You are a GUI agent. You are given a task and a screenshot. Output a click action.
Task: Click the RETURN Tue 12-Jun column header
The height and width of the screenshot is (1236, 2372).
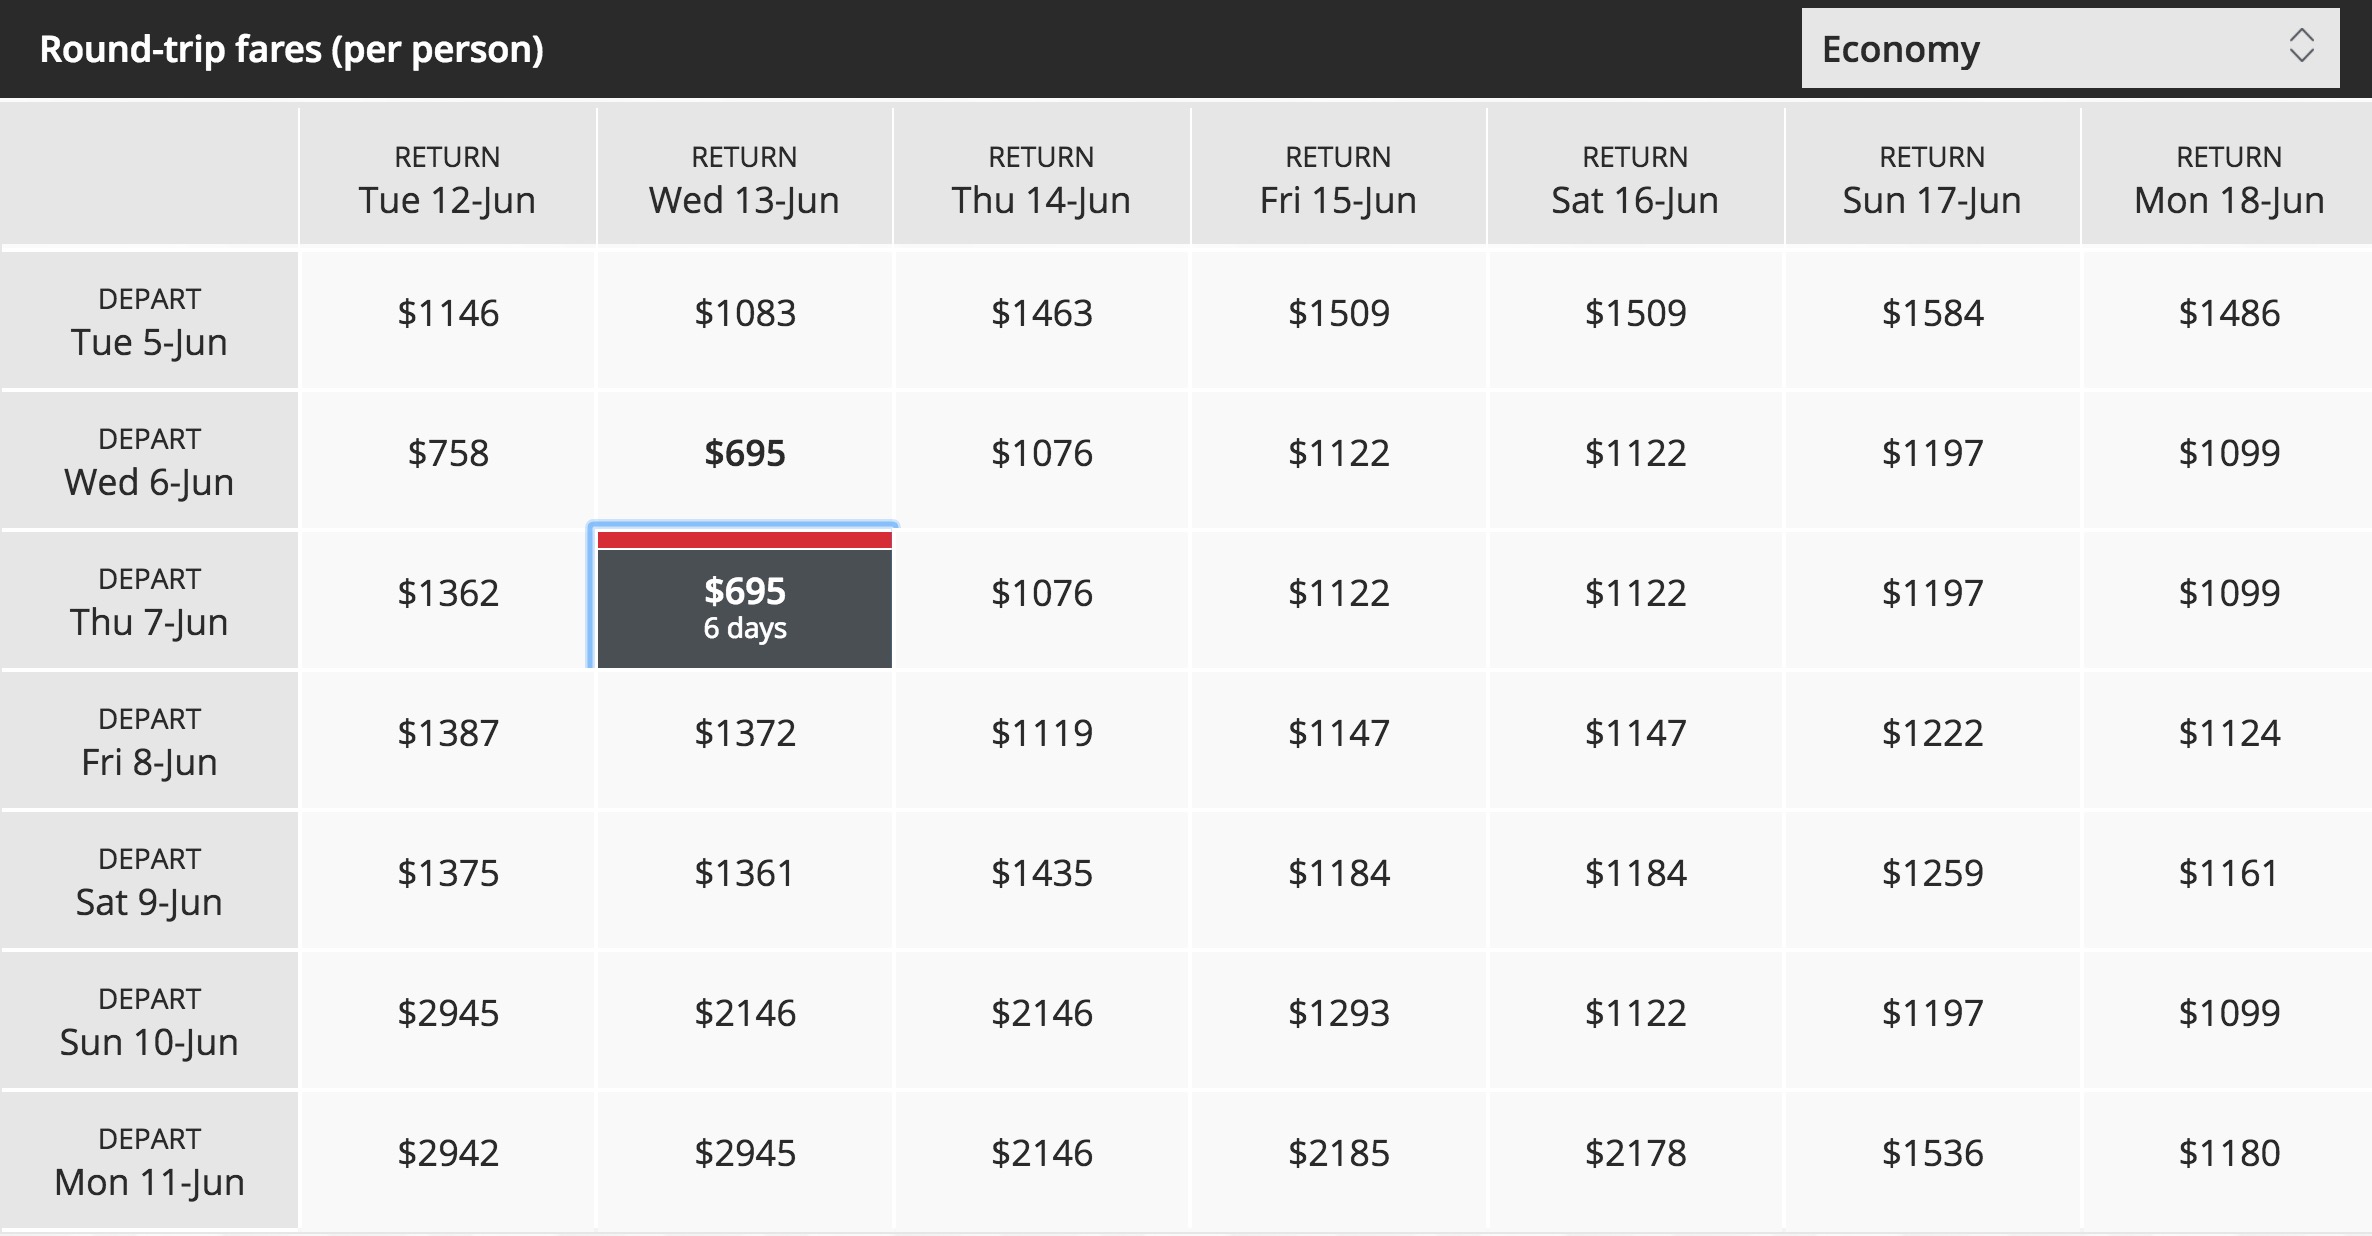[448, 176]
